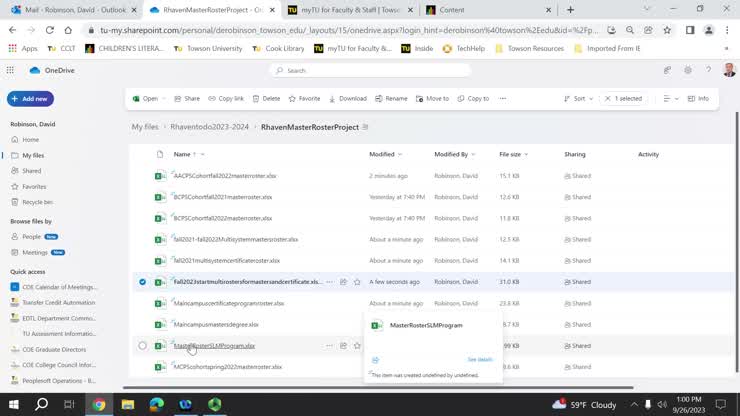Click the Add new button
740x416 pixels.
[30, 99]
